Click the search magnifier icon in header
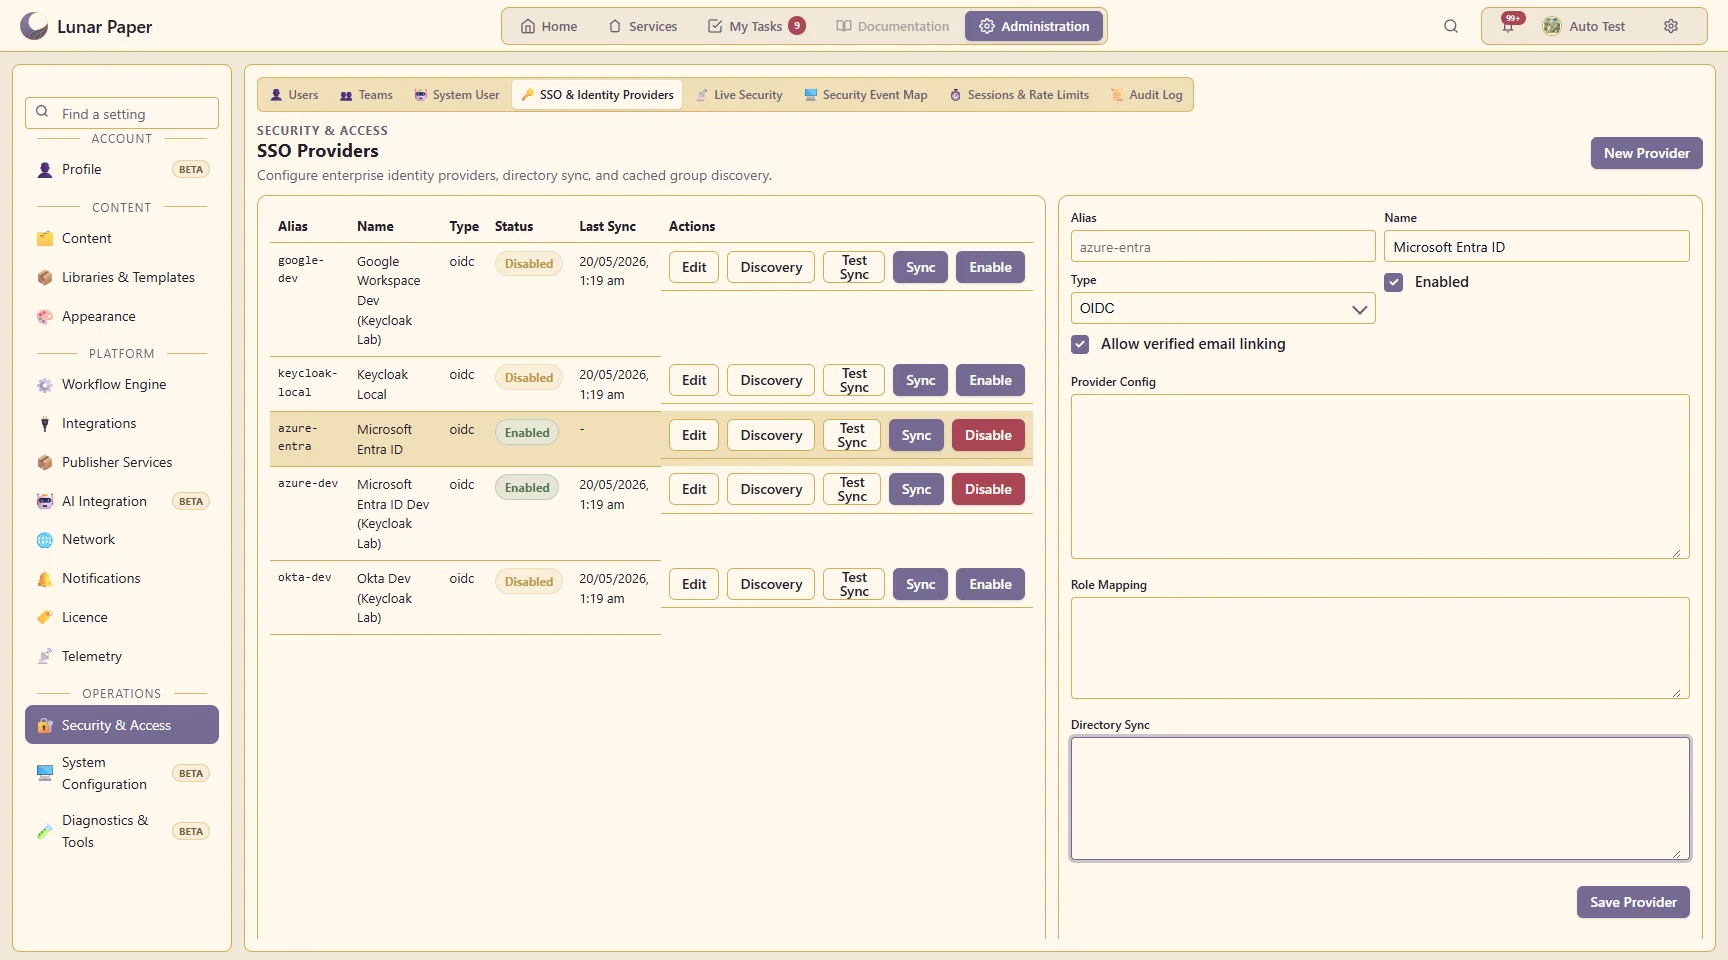This screenshot has height=960, width=1728. [x=1451, y=26]
